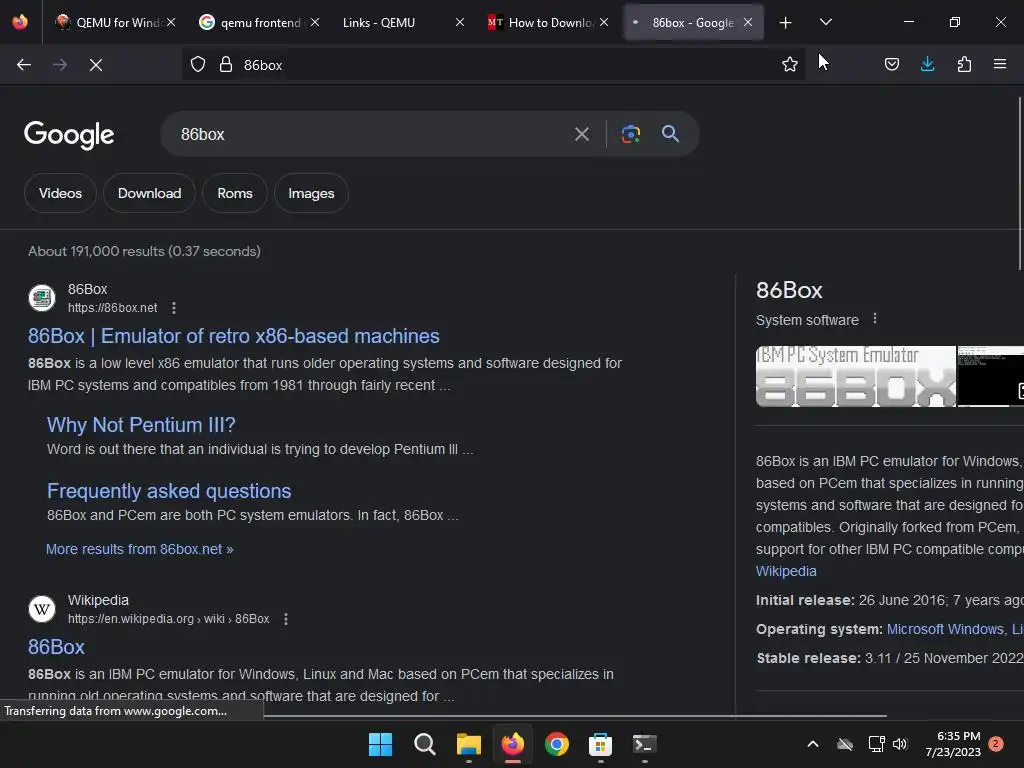Open a new tab with plus button

coord(786,23)
